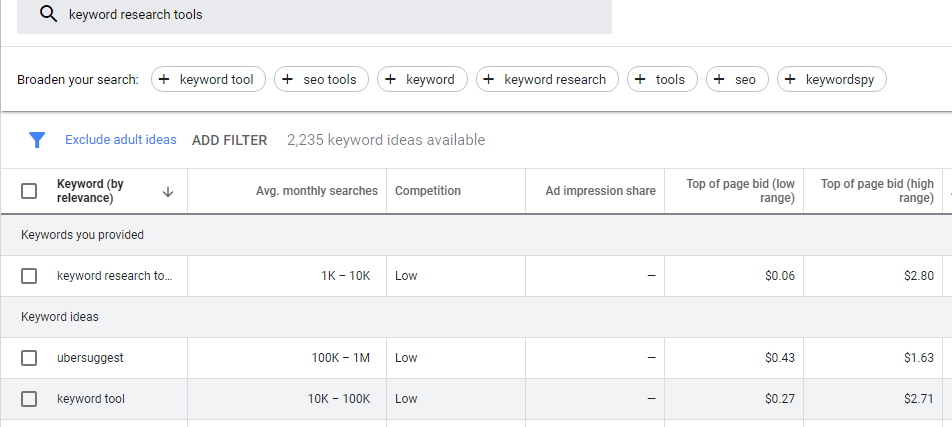Screen dimensions: 952x427
Task: Click the blue filter funnel icon
Action: point(37,140)
